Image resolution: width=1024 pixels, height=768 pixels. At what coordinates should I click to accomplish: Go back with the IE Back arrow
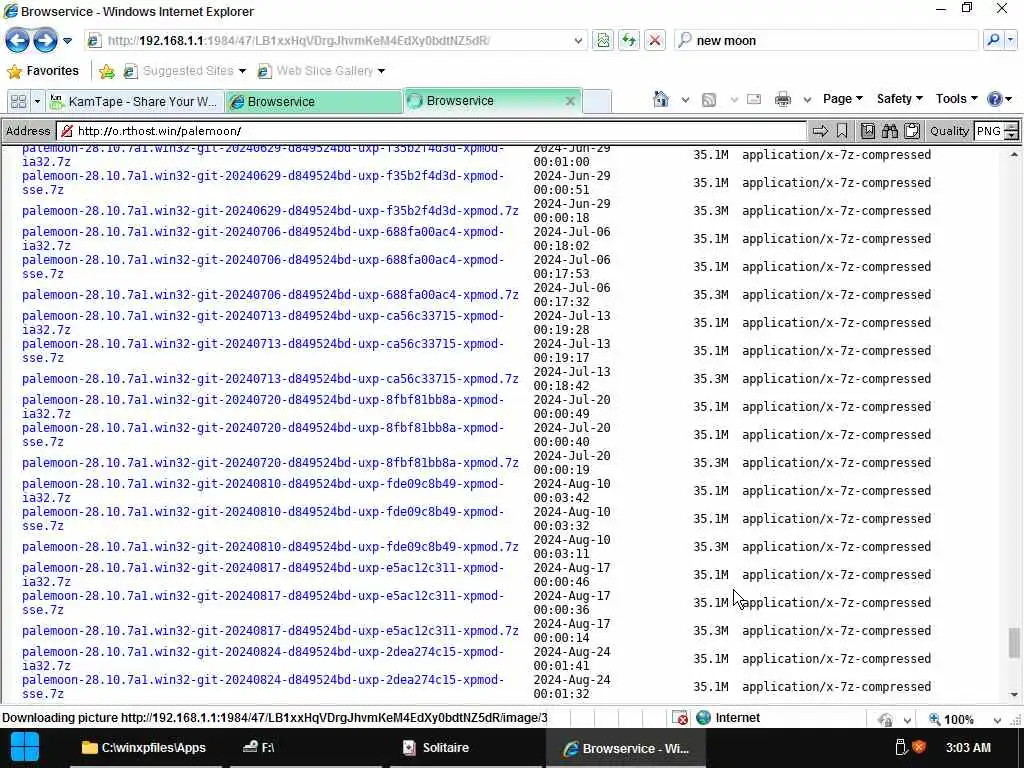pyautogui.click(x=18, y=40)
